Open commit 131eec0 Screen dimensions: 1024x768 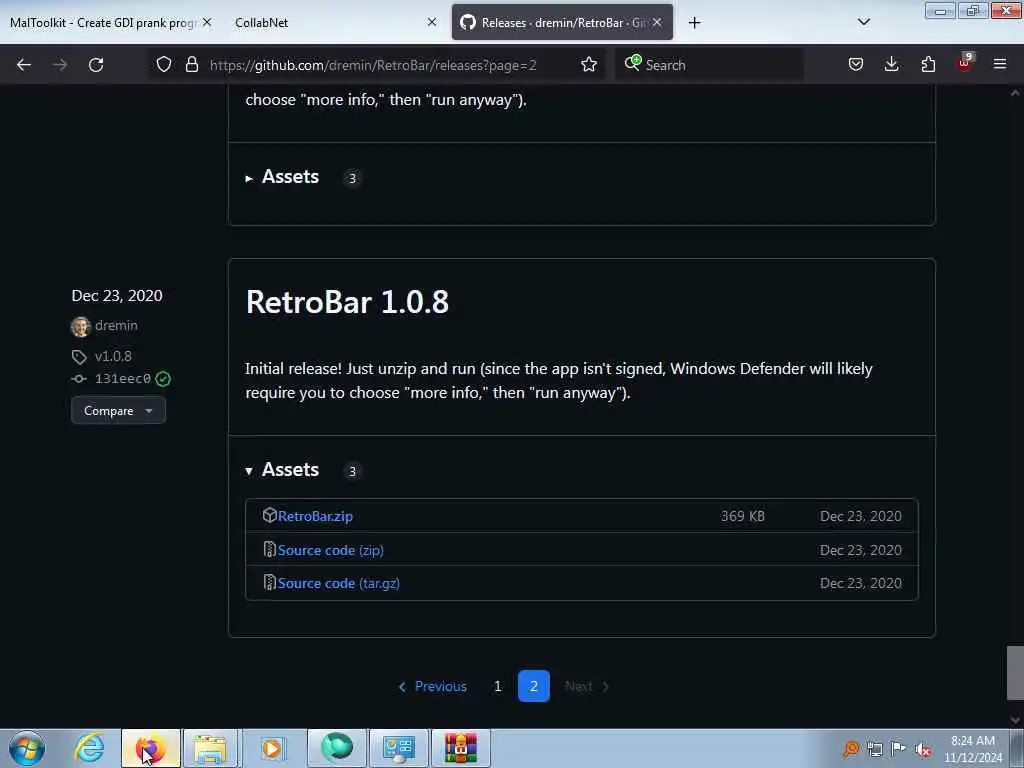(123, 379)
